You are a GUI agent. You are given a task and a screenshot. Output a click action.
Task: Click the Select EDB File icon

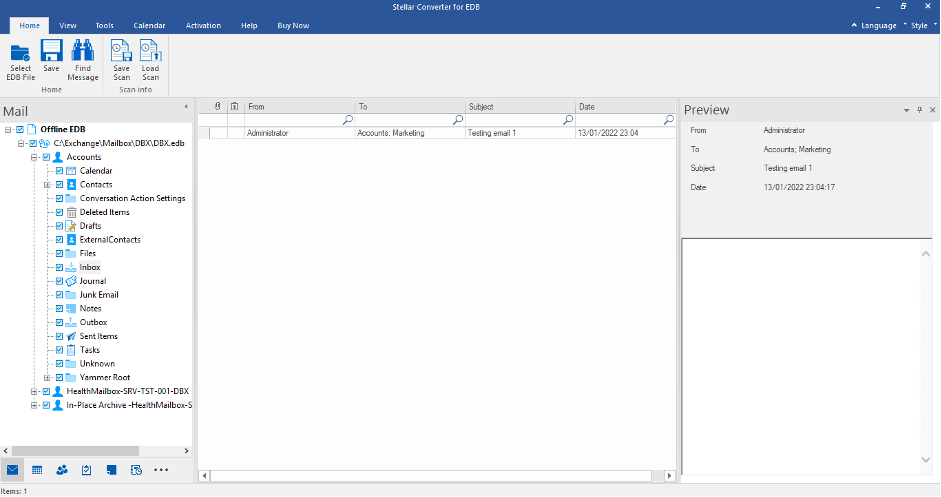pyautogui.click(x=20, y=53)
